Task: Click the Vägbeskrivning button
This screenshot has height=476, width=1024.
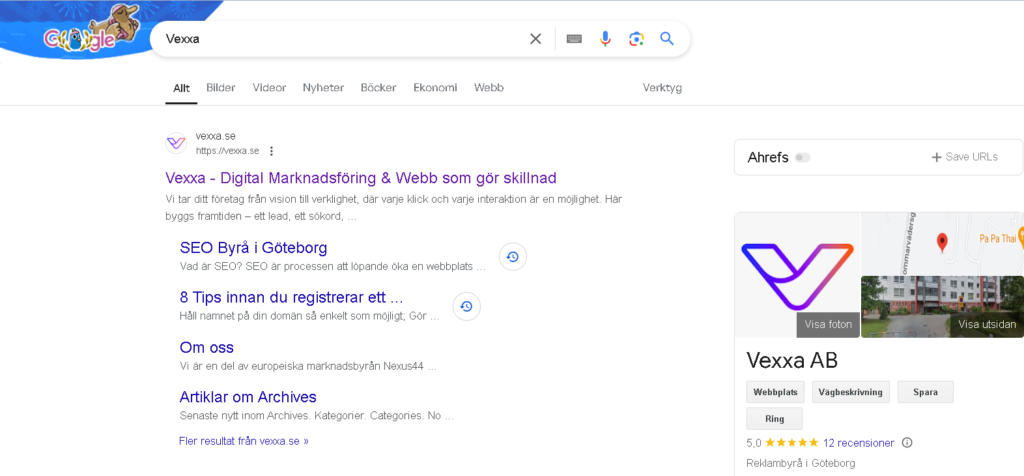Action: (851, 392)
